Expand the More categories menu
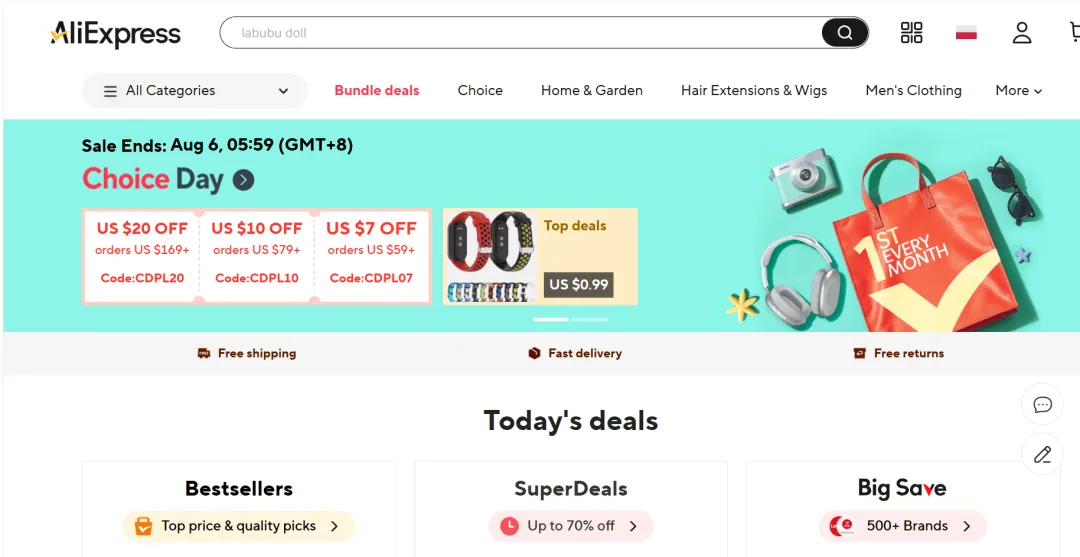The image size is (1080, 557). pyautogui.click(x=1018, y=91)
